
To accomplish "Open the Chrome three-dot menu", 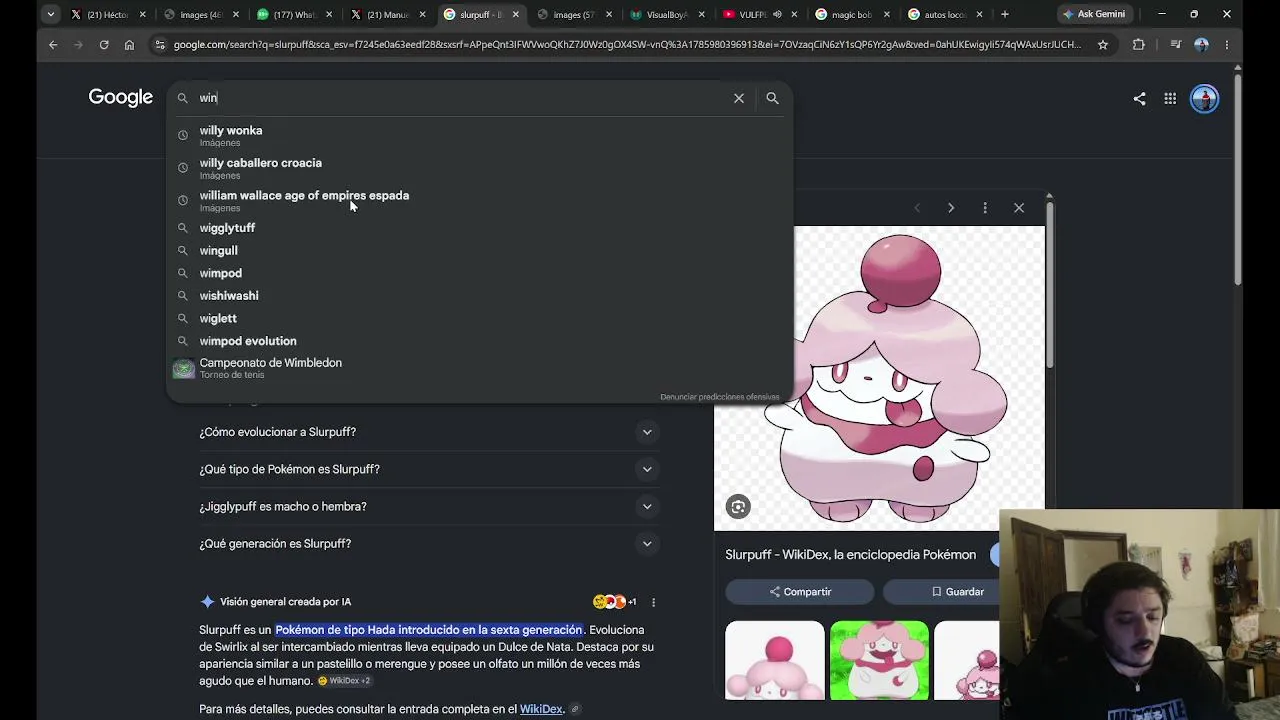I will [x=1227, y=44].
